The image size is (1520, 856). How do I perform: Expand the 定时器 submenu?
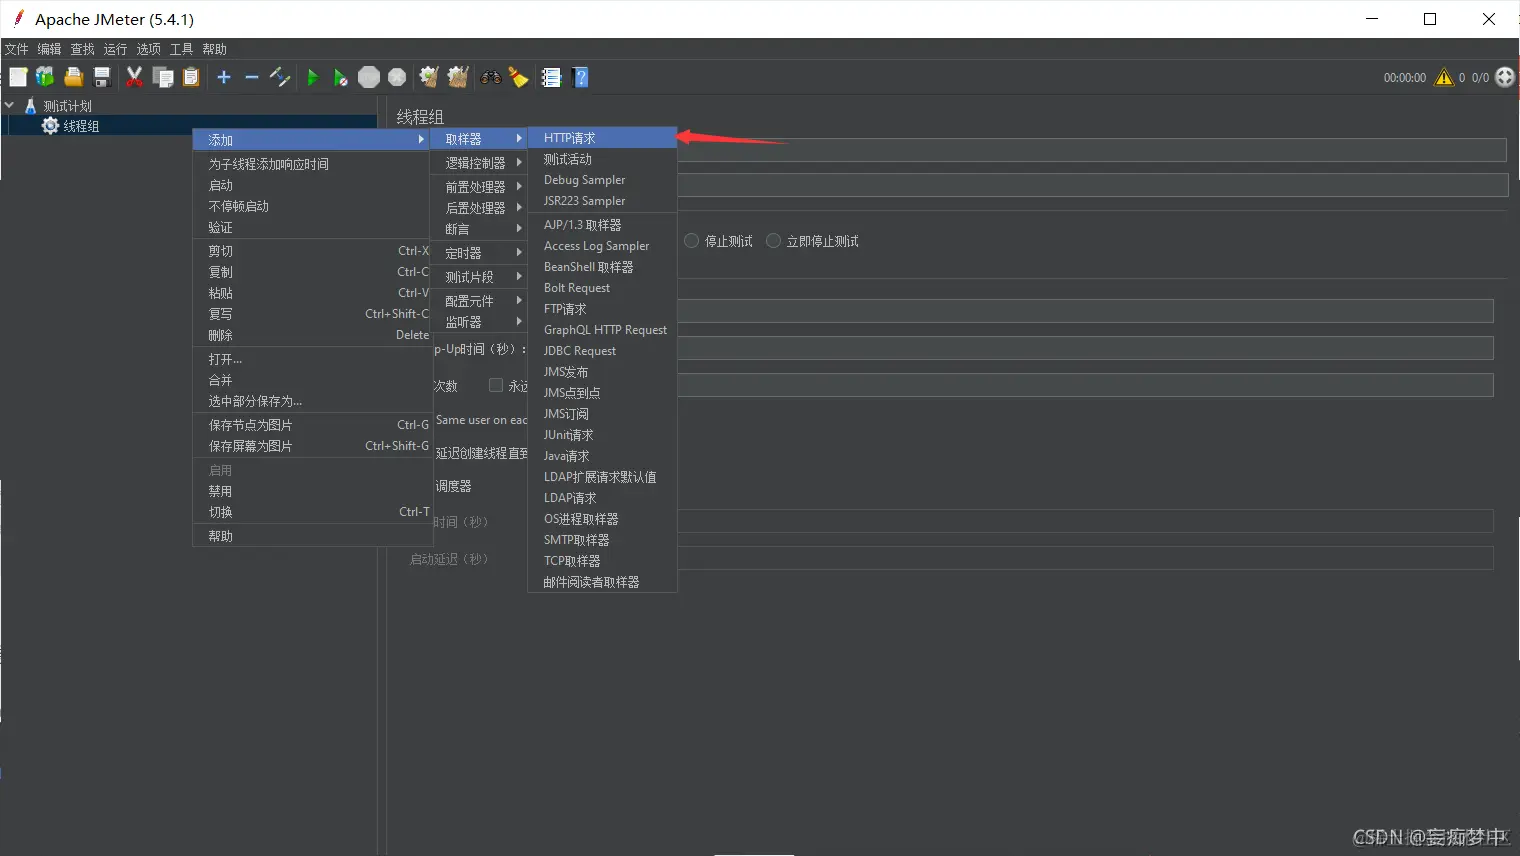point(478,253)
